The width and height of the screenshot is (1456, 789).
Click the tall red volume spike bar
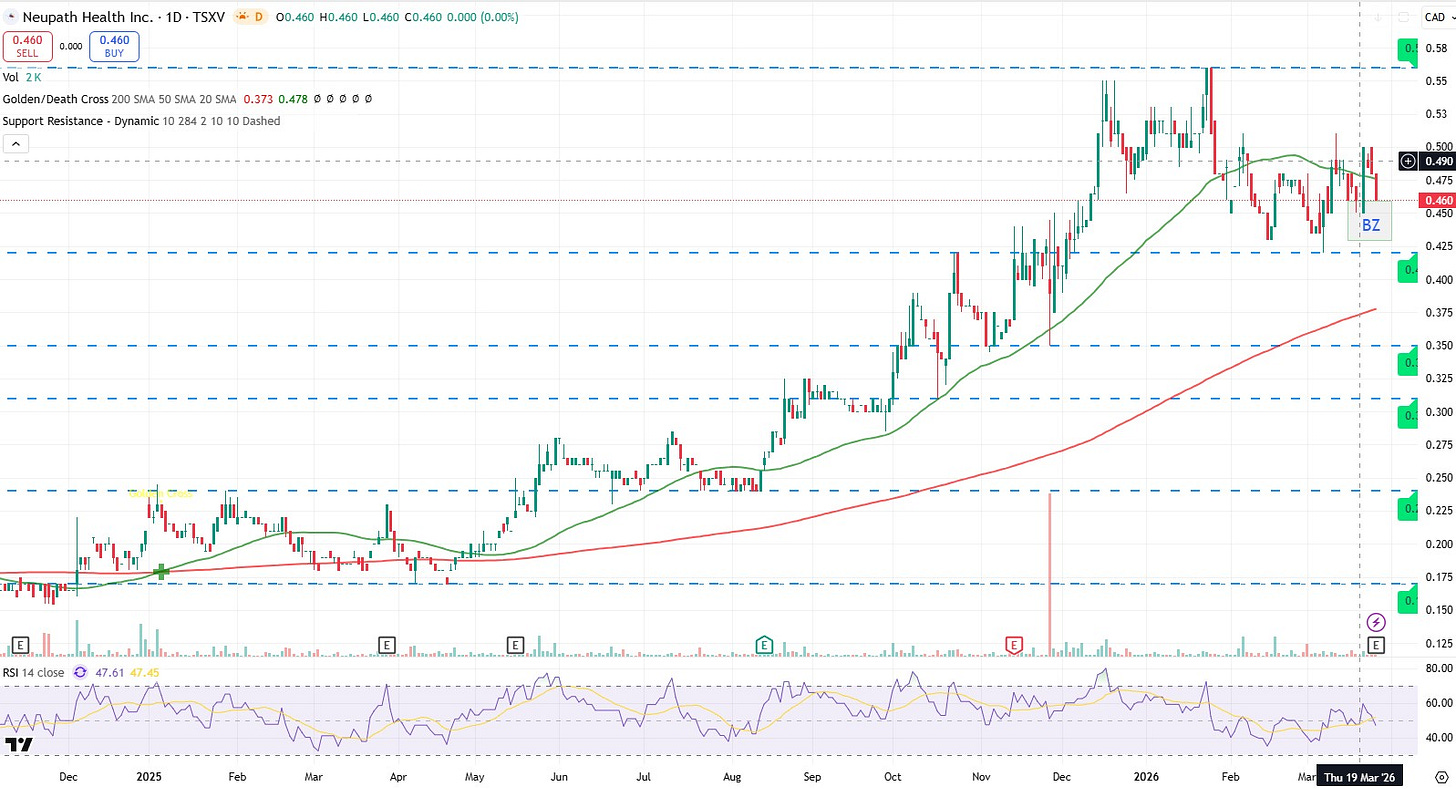point(1049,574)
